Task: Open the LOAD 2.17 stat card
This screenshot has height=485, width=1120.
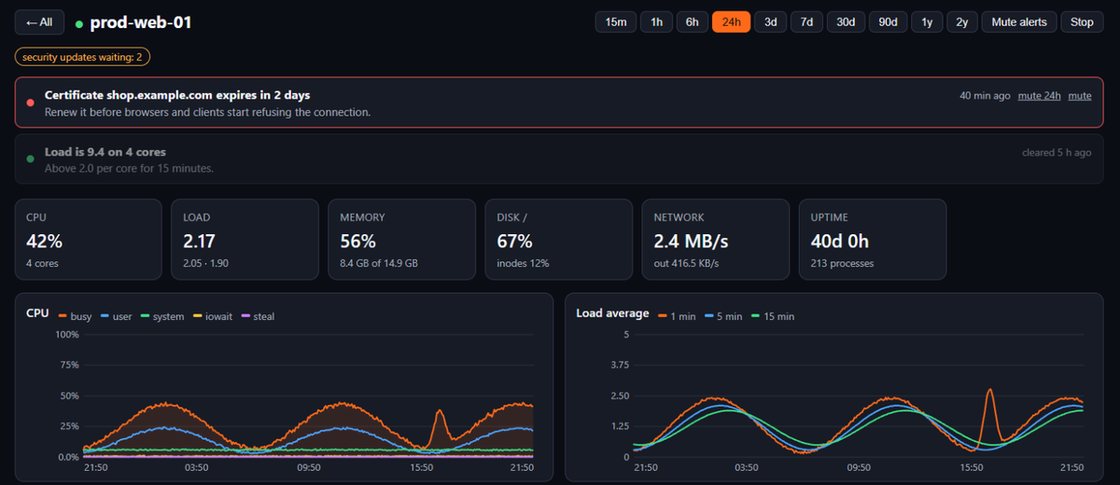Action: (245, 239)
